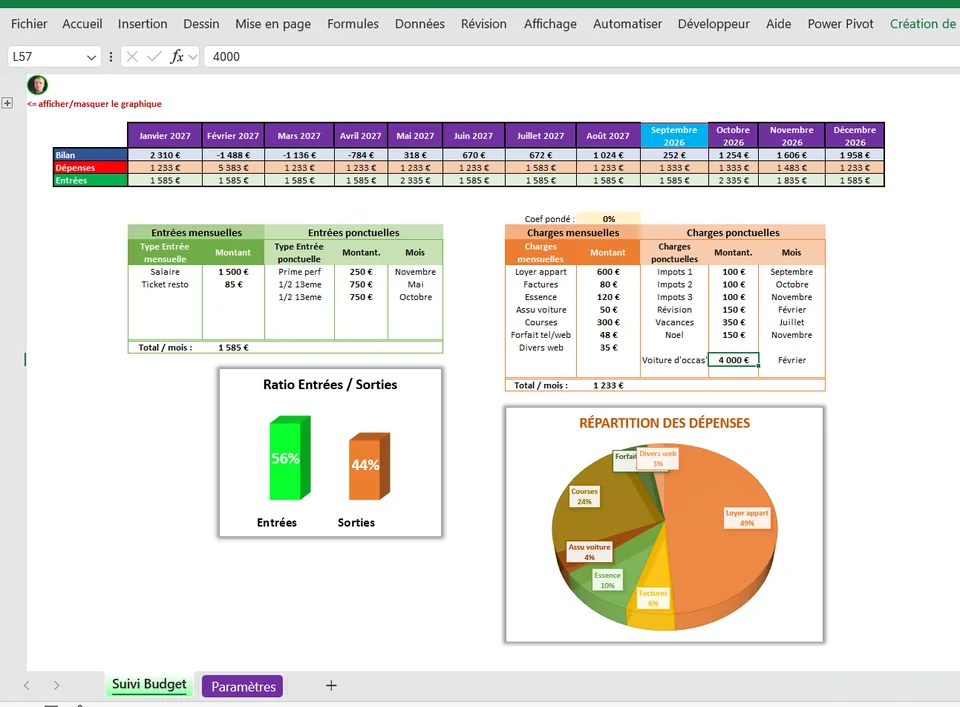Switch to the Power Pivot tab

(841, 24)
